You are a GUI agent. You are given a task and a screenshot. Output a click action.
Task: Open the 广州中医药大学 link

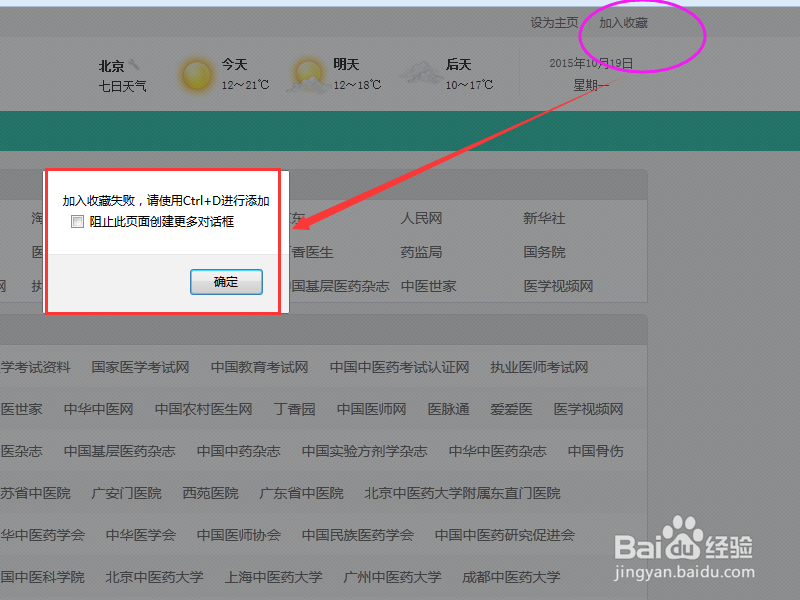pyautogui.click(x=392, y=577)
